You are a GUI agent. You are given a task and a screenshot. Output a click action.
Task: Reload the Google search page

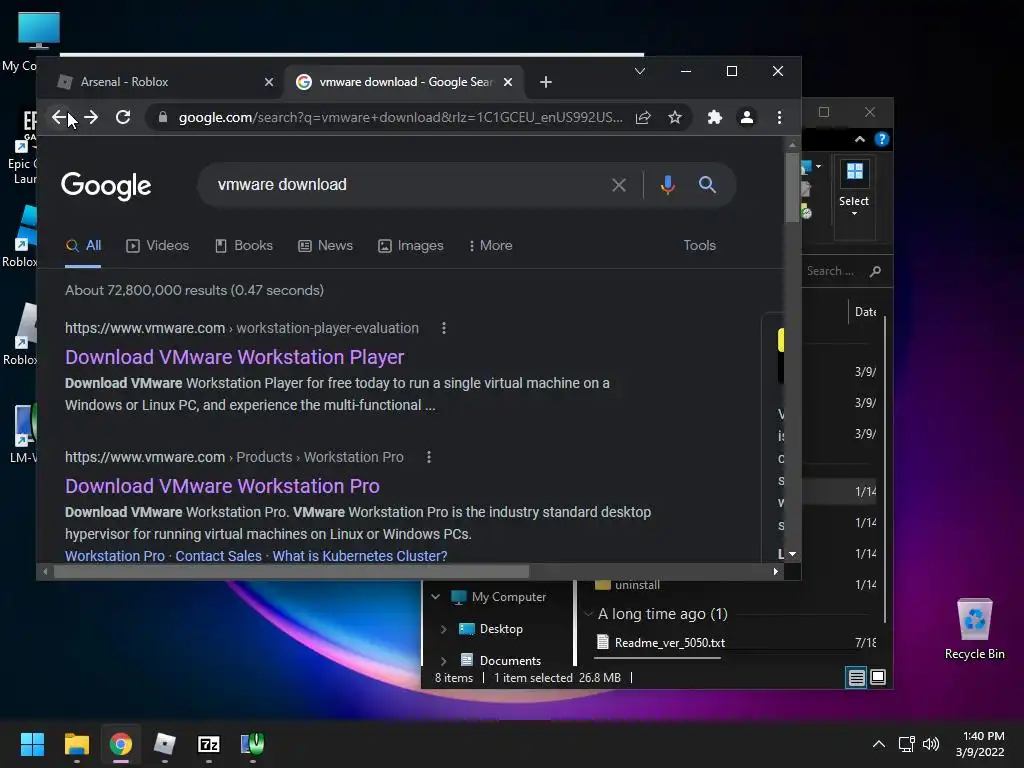(x=123, y=117)
